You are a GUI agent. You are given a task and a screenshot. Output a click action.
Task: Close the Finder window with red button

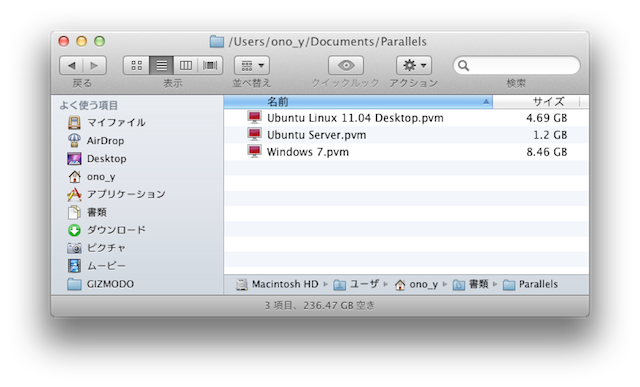(x=64, y=41)
